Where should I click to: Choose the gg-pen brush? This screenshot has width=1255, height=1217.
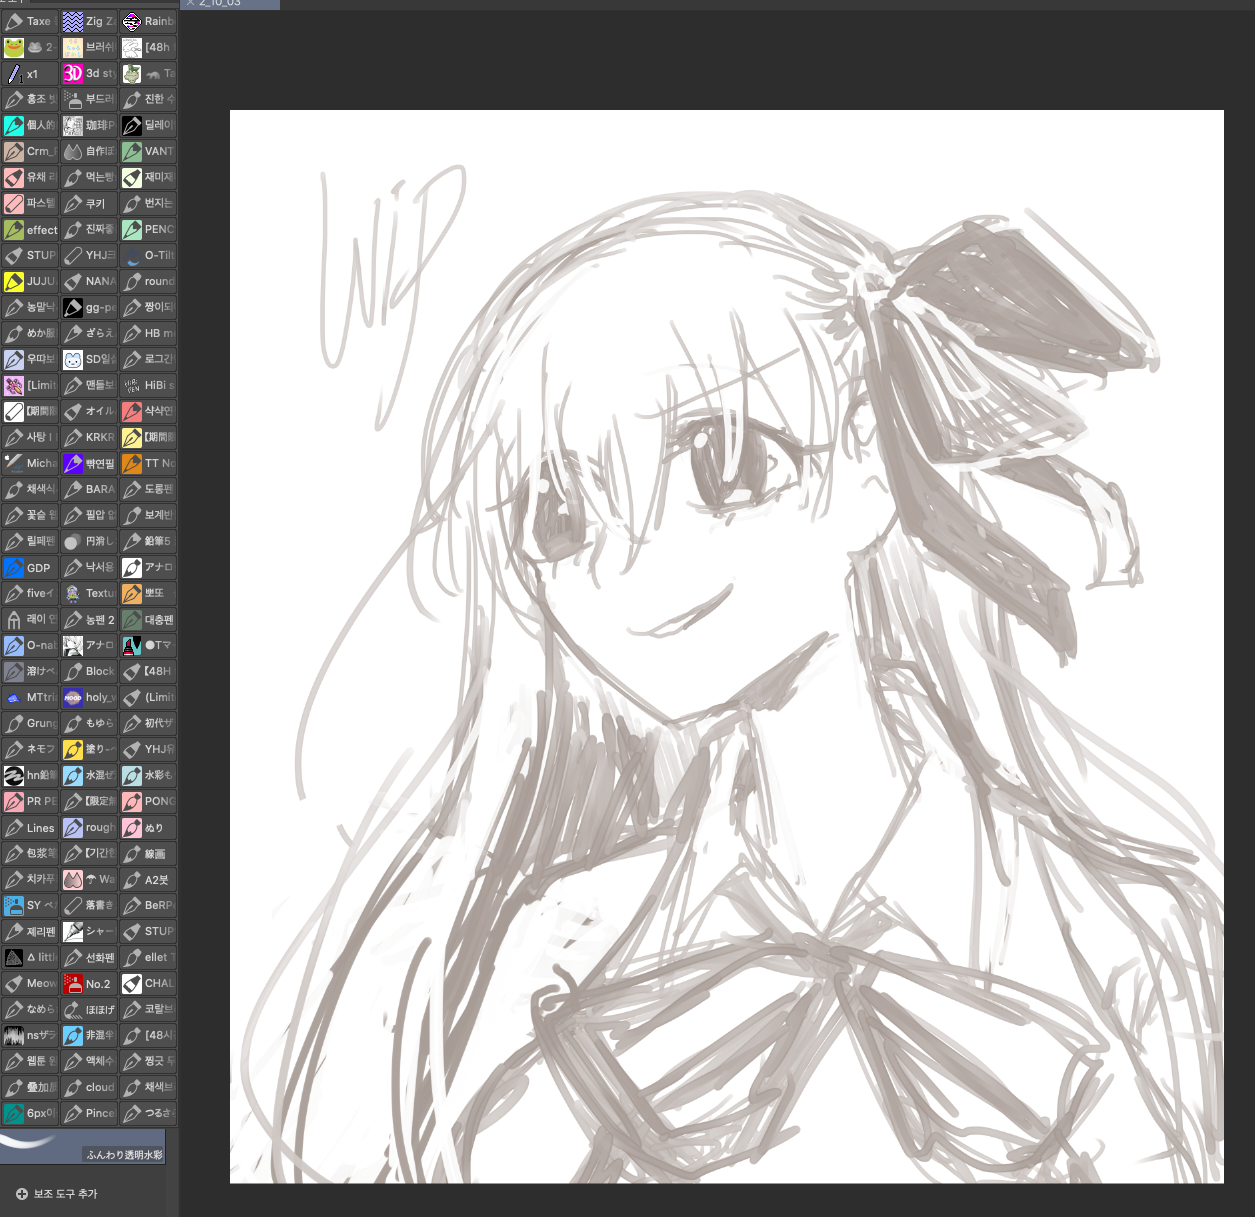88,307
